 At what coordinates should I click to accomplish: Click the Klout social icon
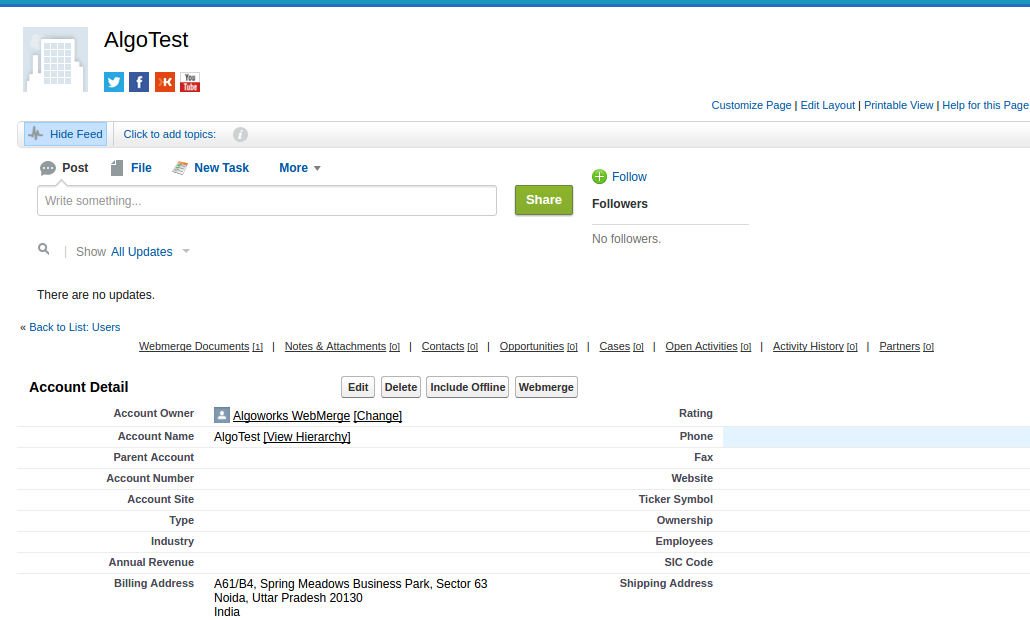165,82
